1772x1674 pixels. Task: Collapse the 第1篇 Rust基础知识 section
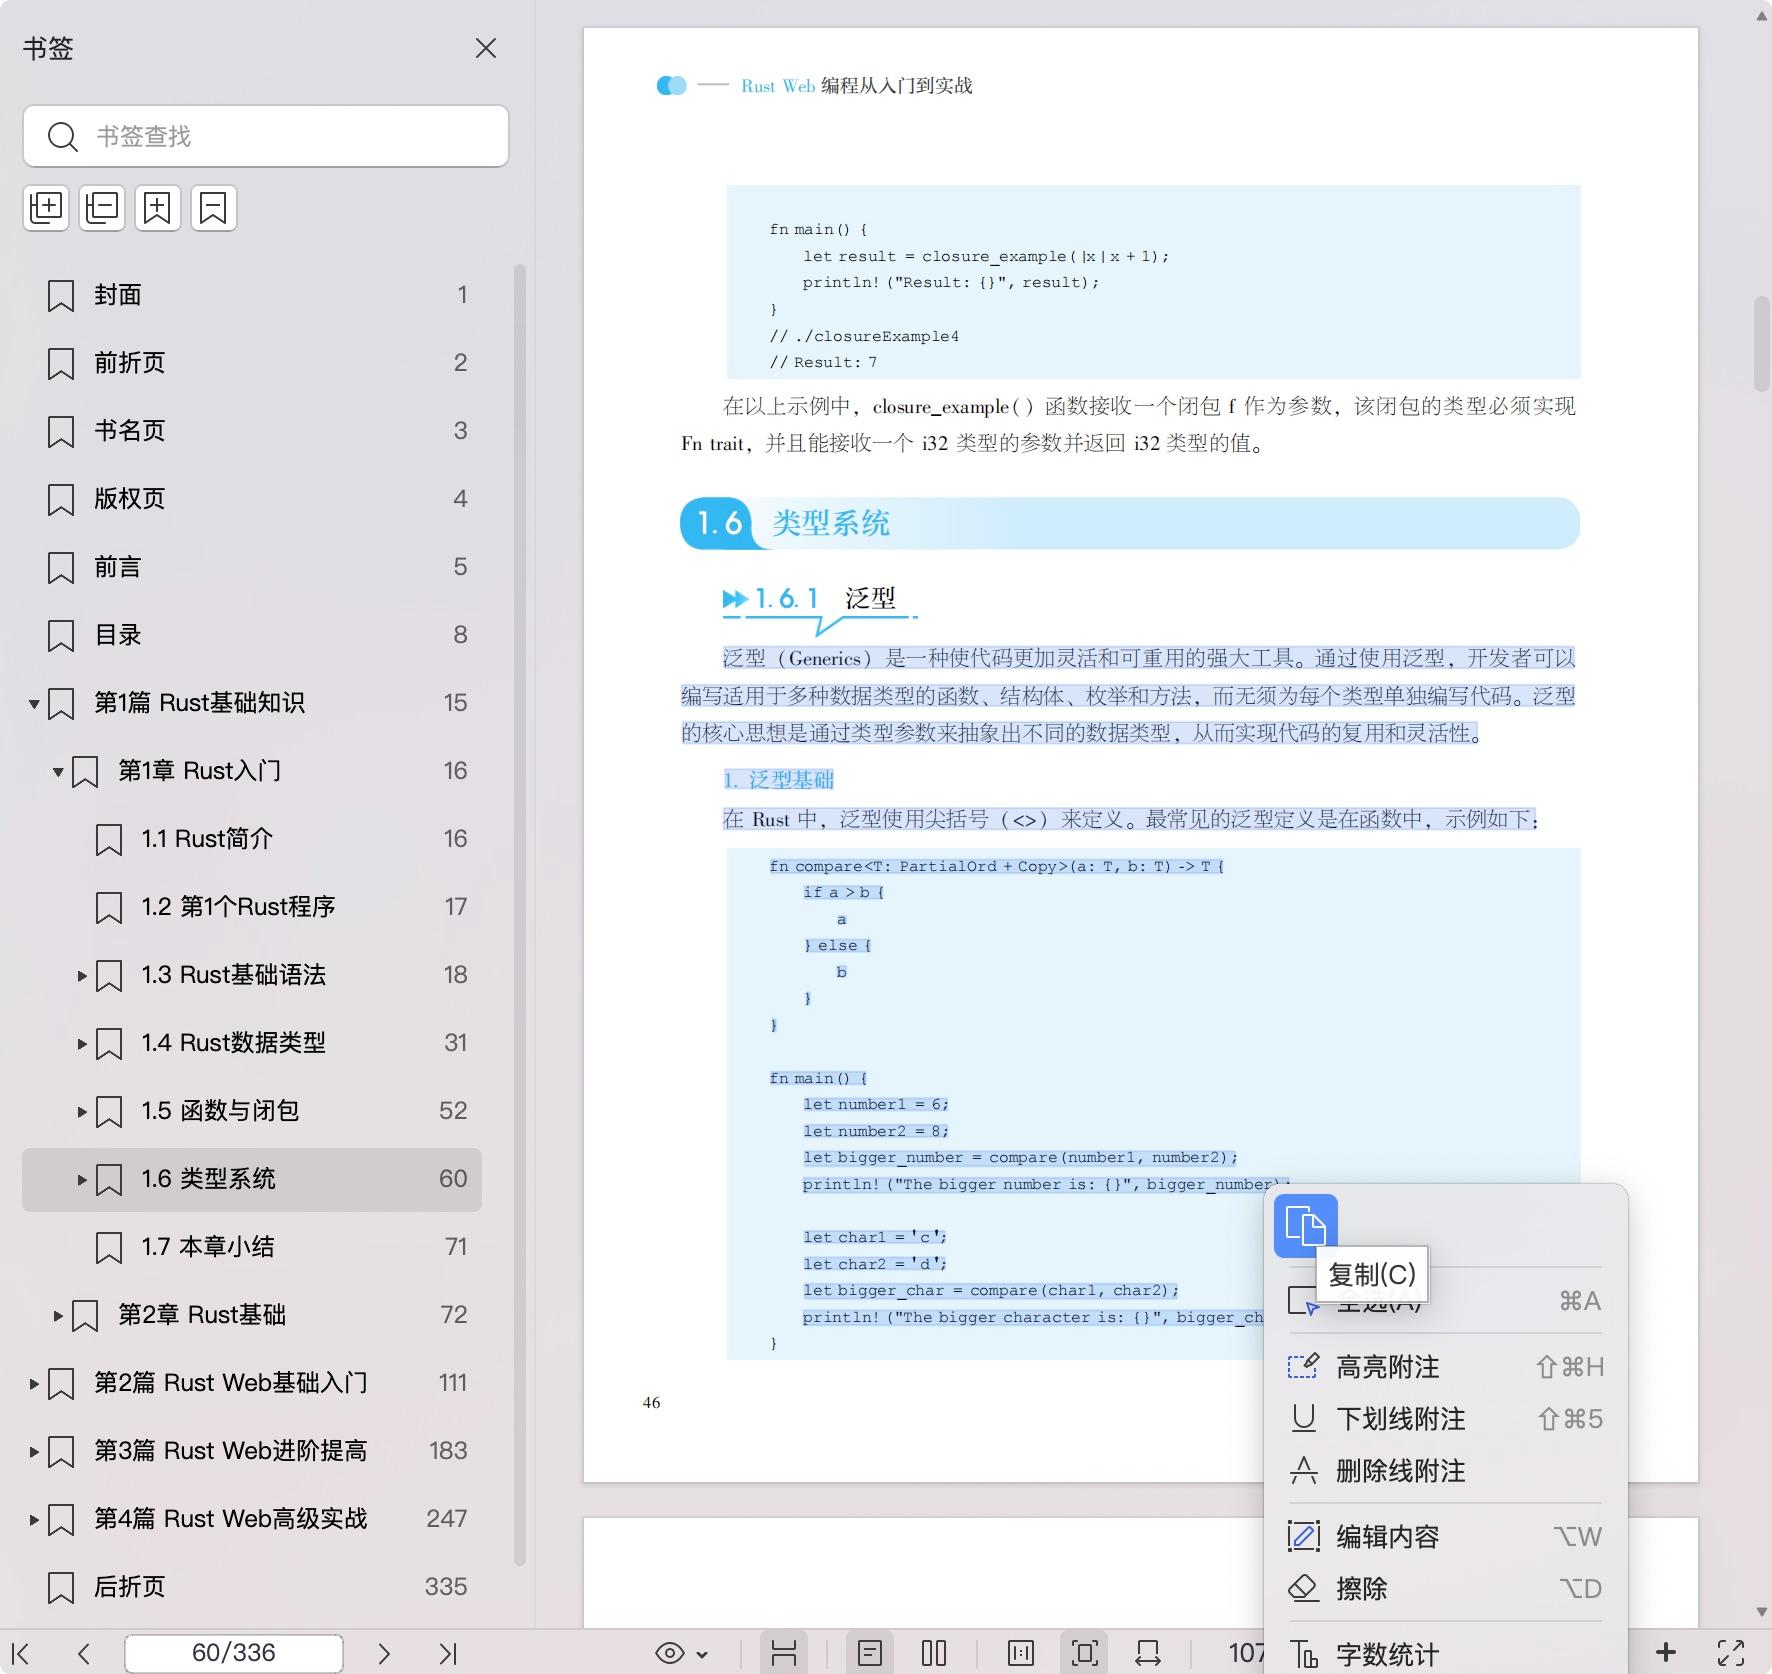[34, 703]
